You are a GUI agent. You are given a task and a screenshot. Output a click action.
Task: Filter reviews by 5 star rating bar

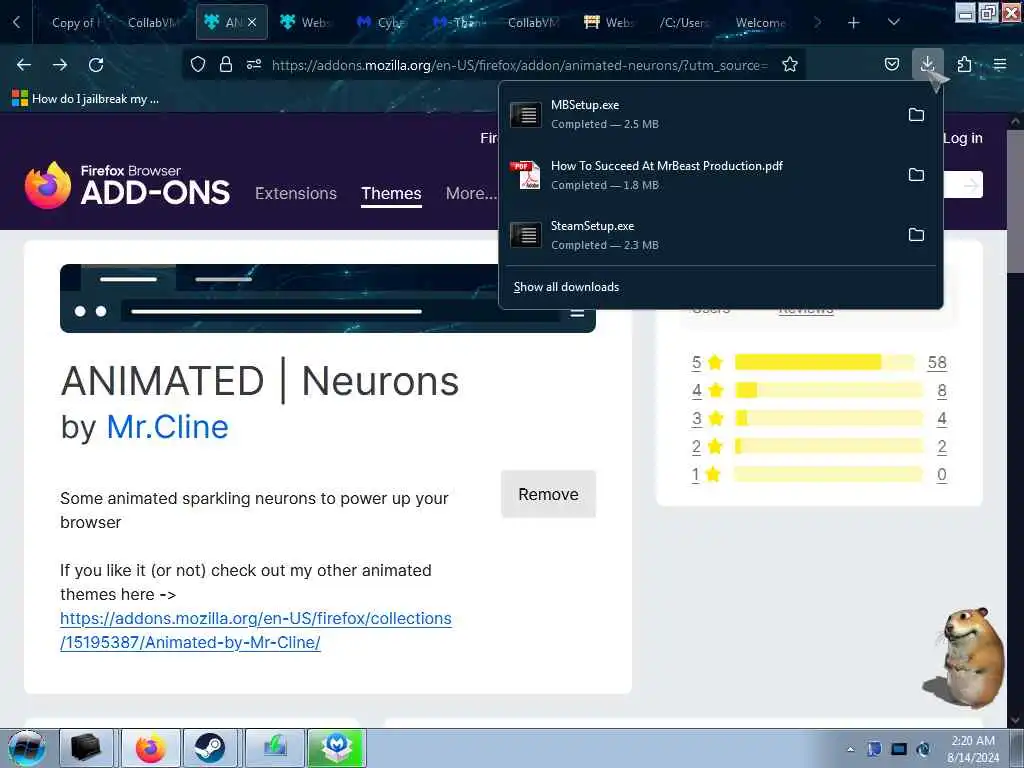(x=825, y=362)
